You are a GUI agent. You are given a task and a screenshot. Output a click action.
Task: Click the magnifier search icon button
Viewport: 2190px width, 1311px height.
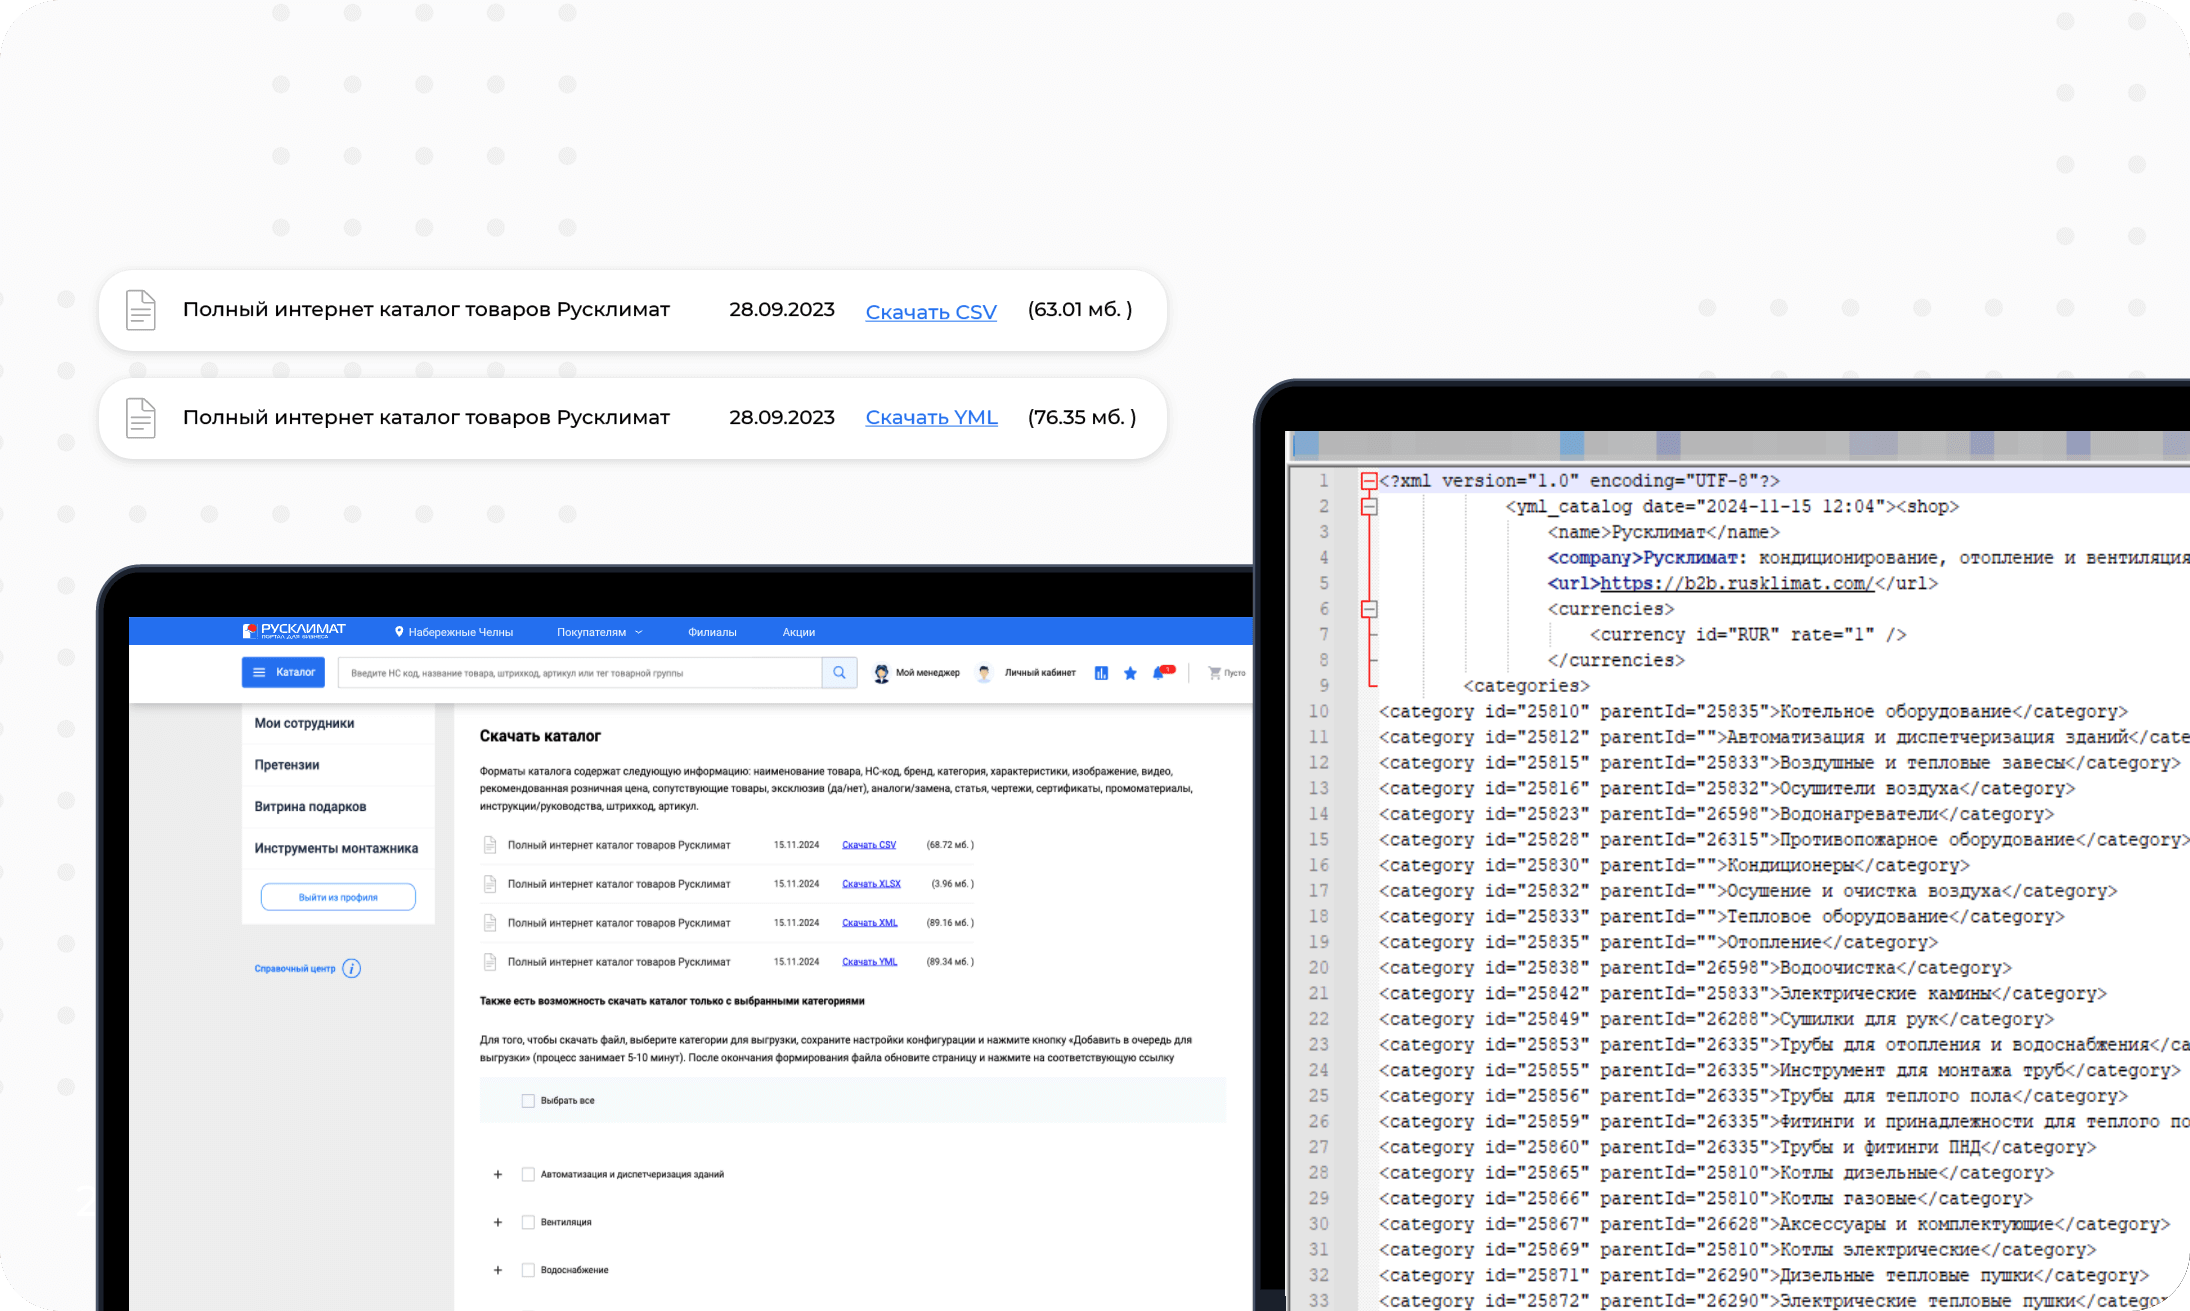click(x=839, y=673)
